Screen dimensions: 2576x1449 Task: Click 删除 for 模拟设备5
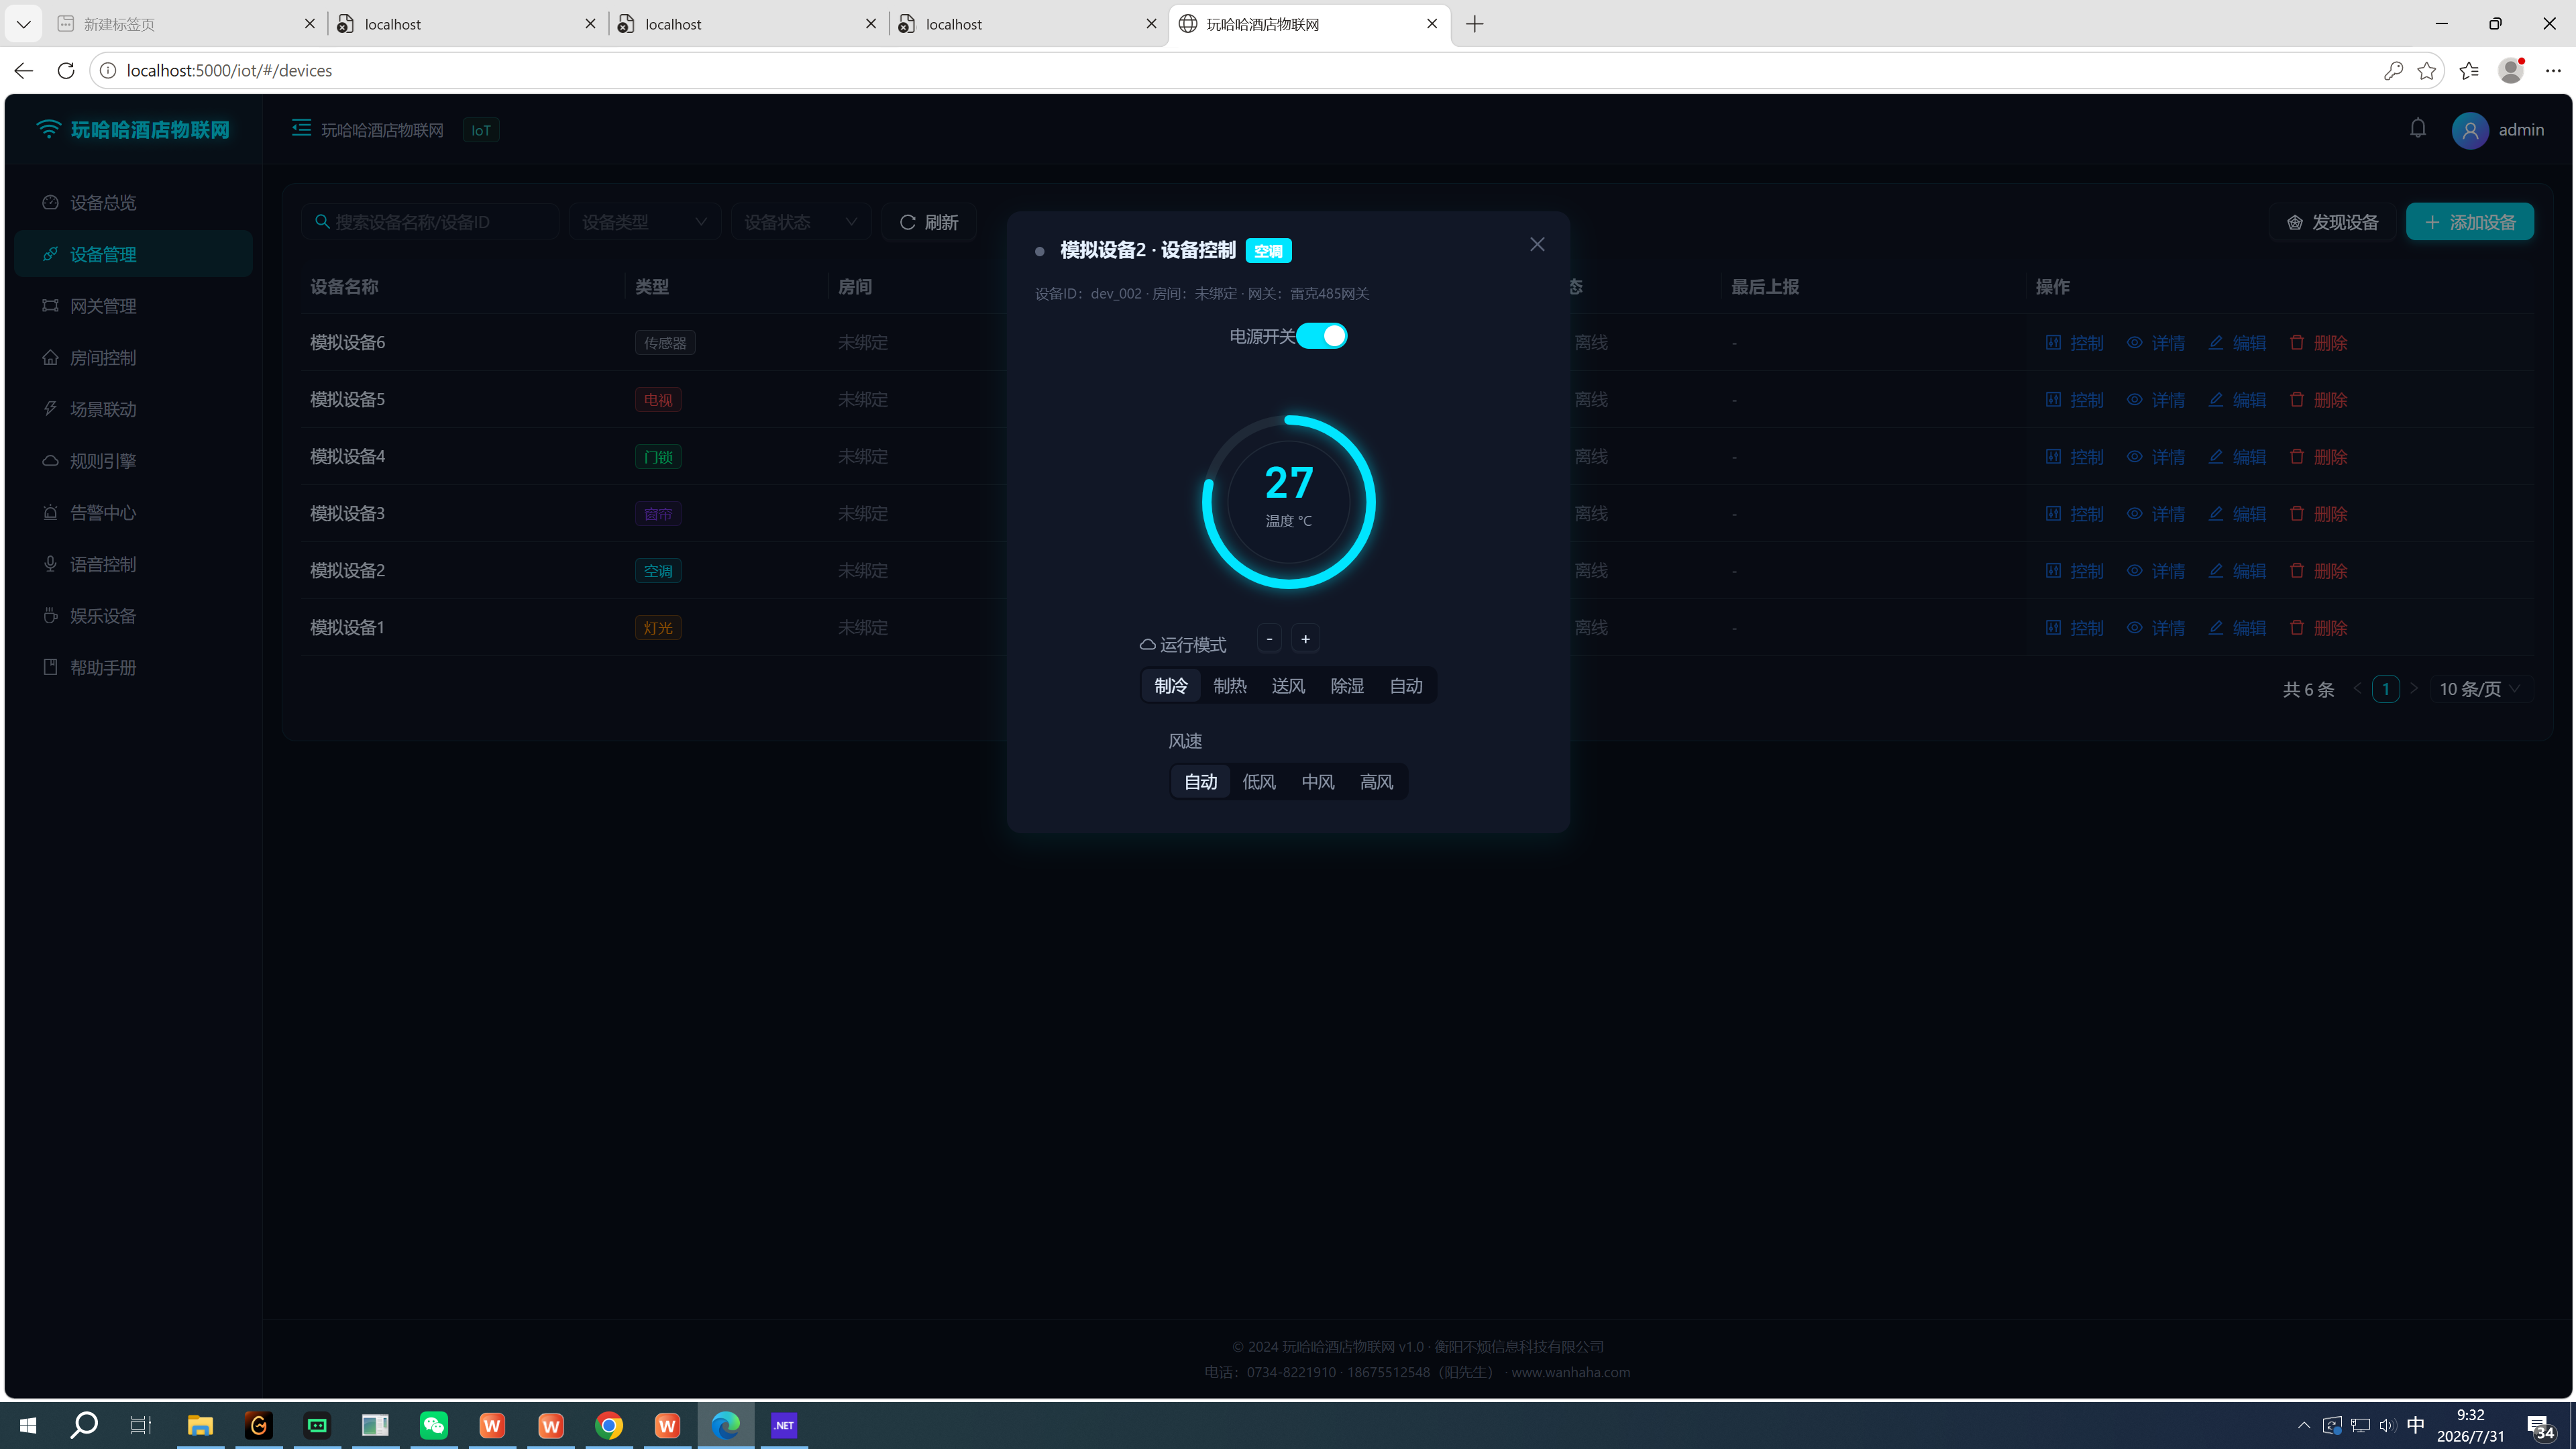pyautogui.click(x=2318, y=400)
